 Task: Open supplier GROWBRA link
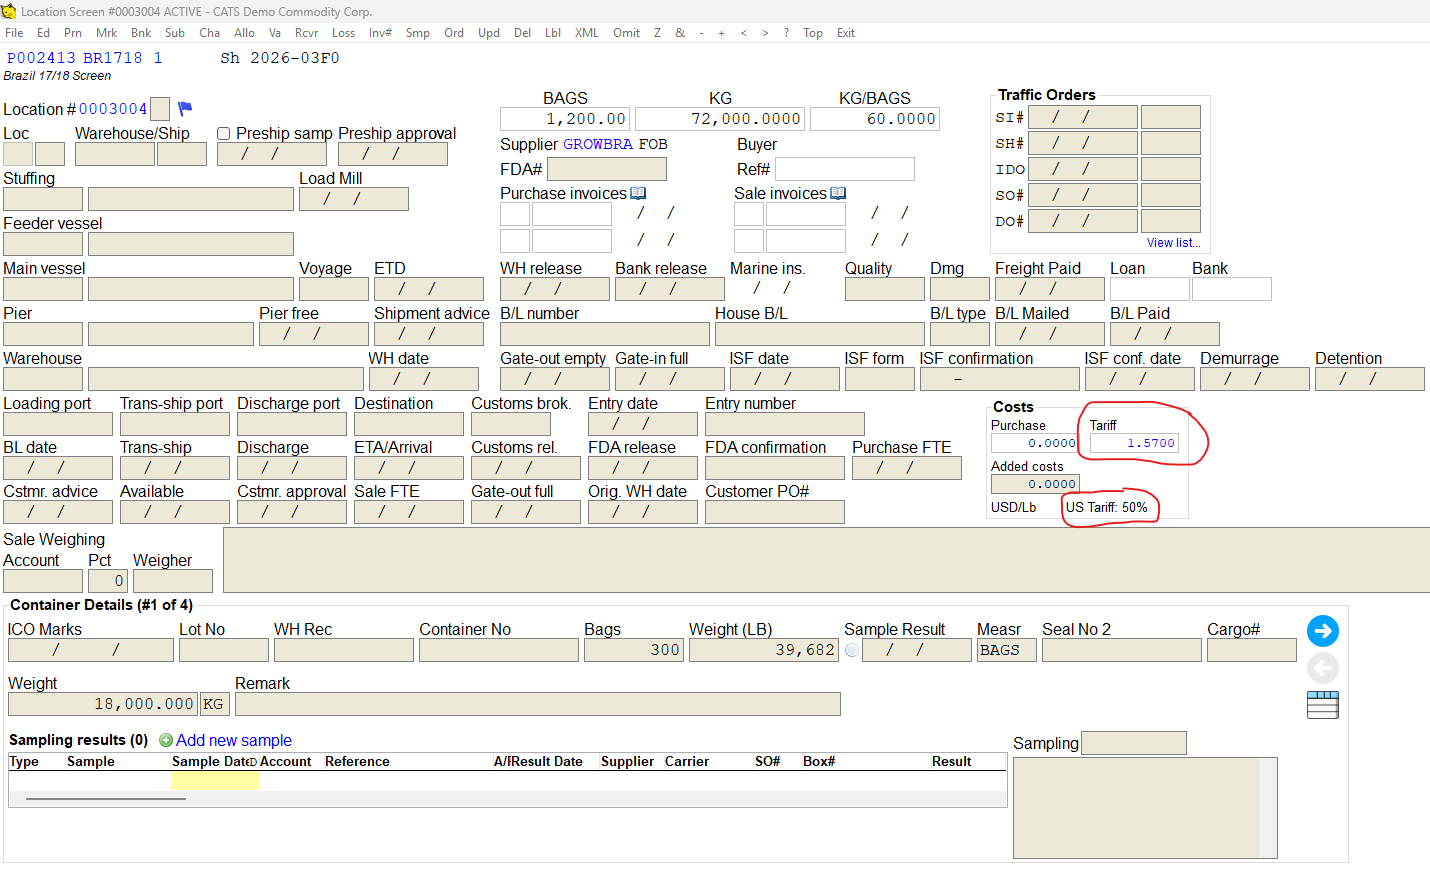tap(598, 144)
